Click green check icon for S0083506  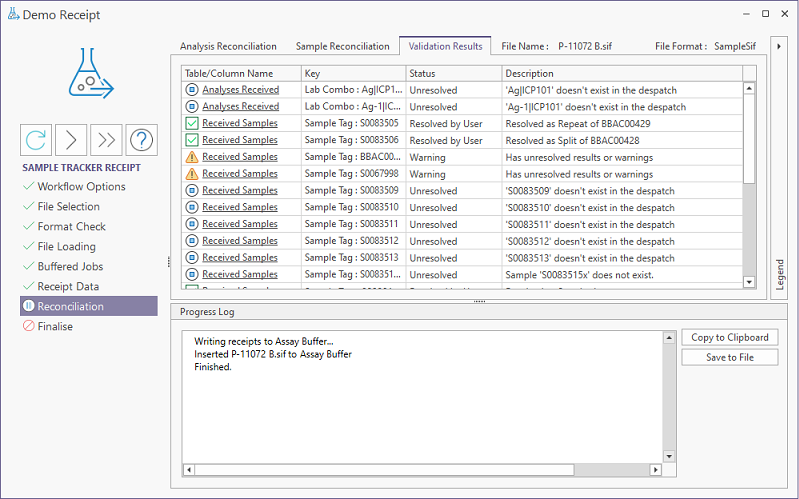pyautogui.click(x=192, y=140)
